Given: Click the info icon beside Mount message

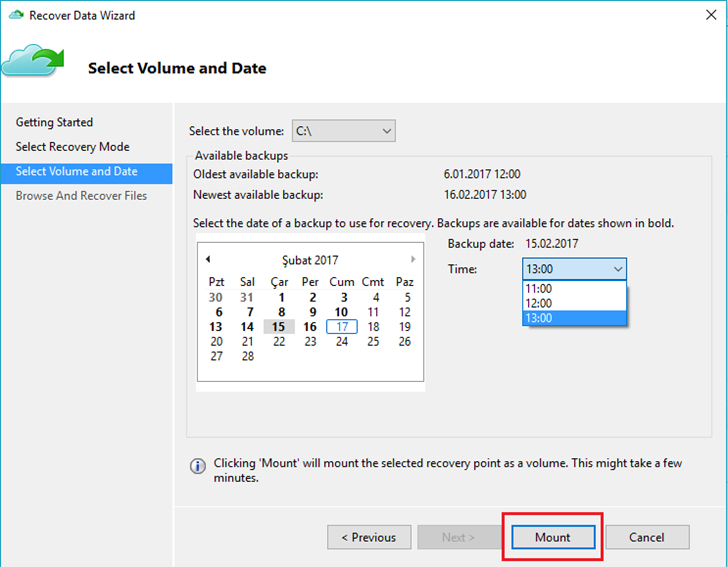Looking at the screenshot, I should pyautogui.click(x=198, y=466).
